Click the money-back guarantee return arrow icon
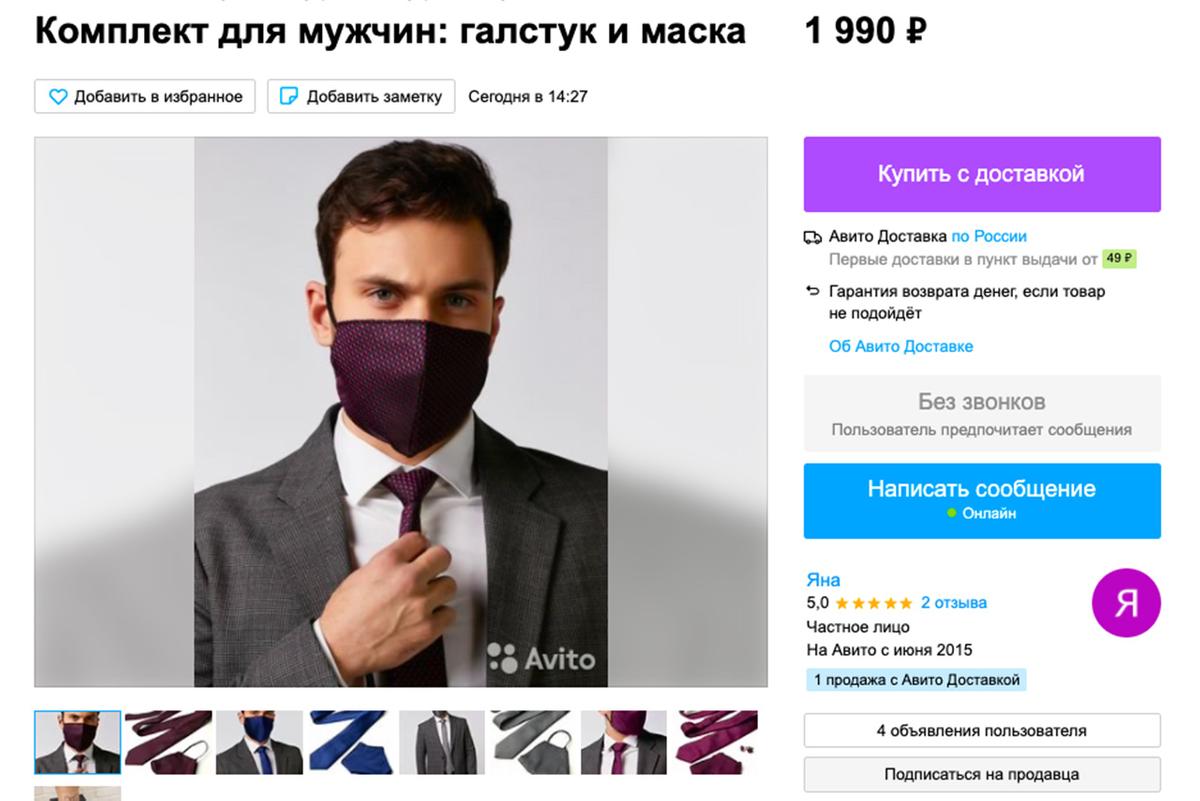 (x=813, y=292)
